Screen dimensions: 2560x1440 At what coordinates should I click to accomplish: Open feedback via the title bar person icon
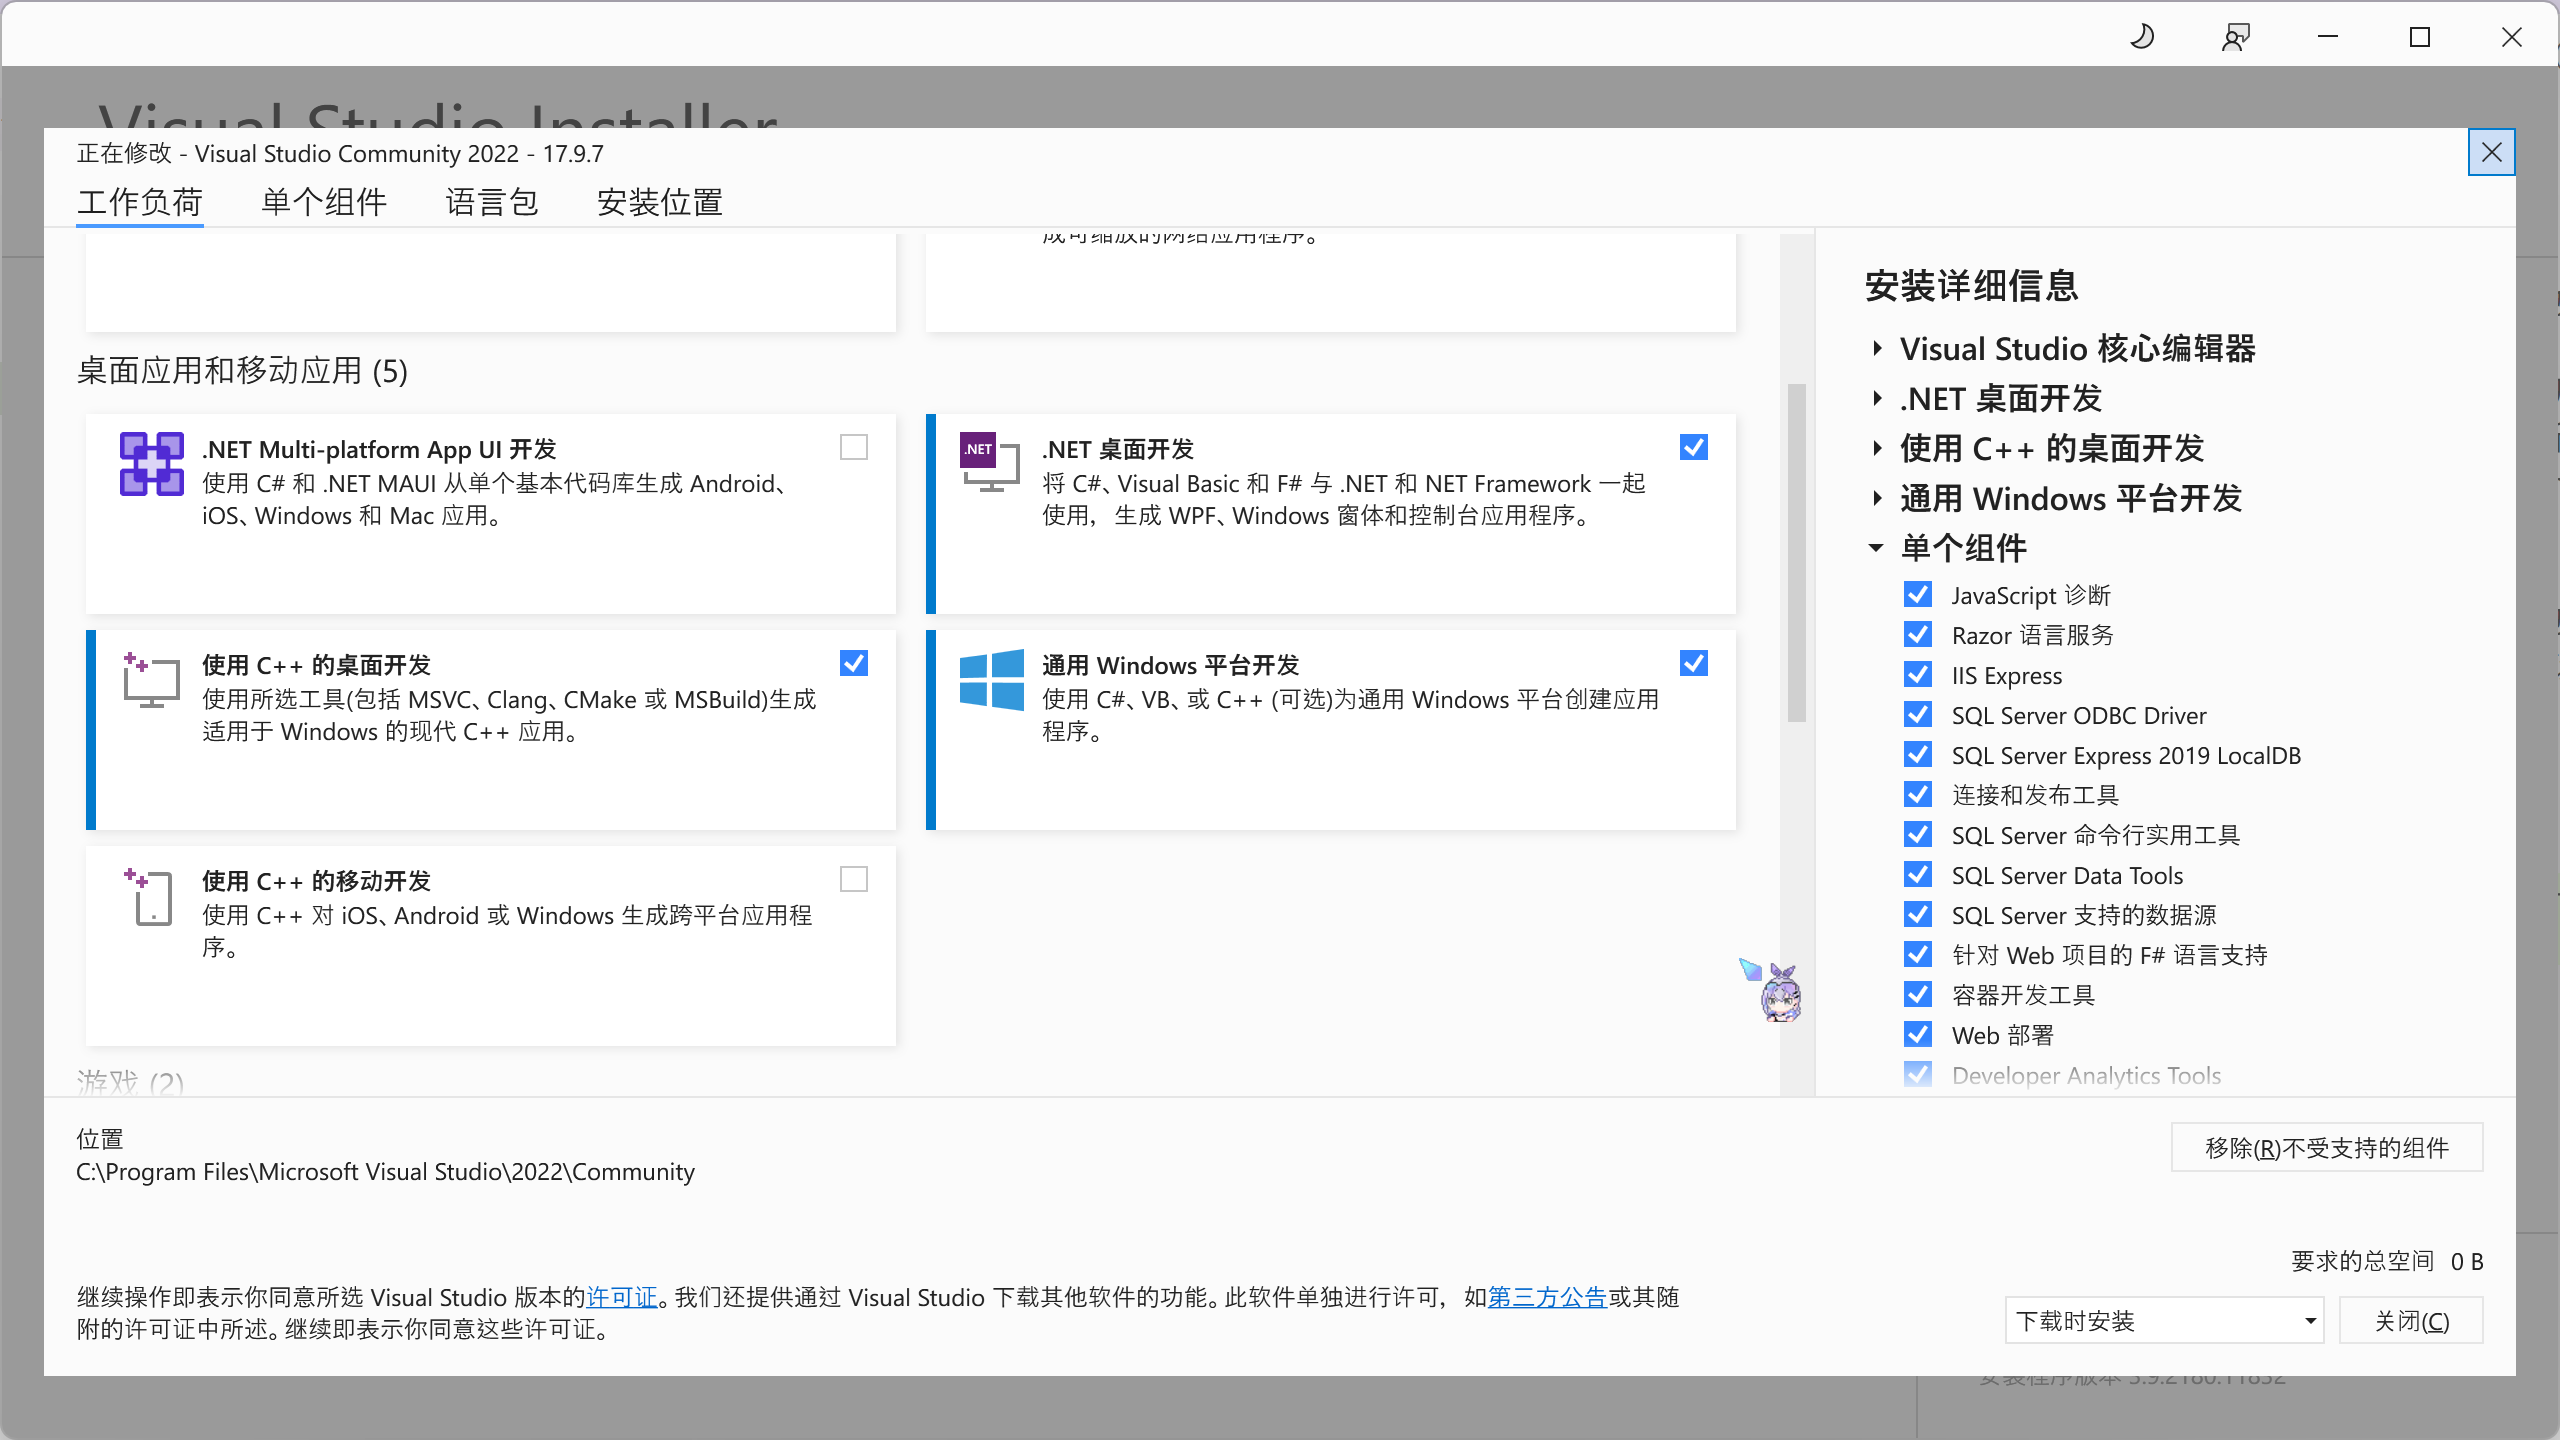coord(2235,37)
